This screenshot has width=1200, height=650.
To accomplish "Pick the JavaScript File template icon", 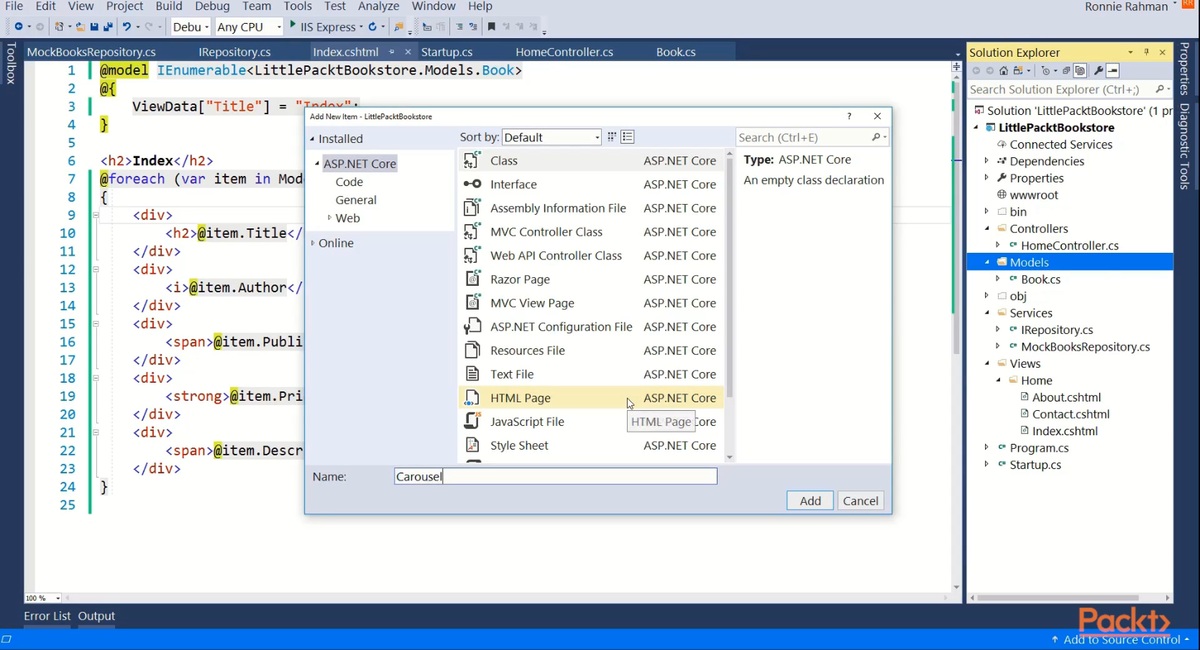I will (x=472, y=421).
